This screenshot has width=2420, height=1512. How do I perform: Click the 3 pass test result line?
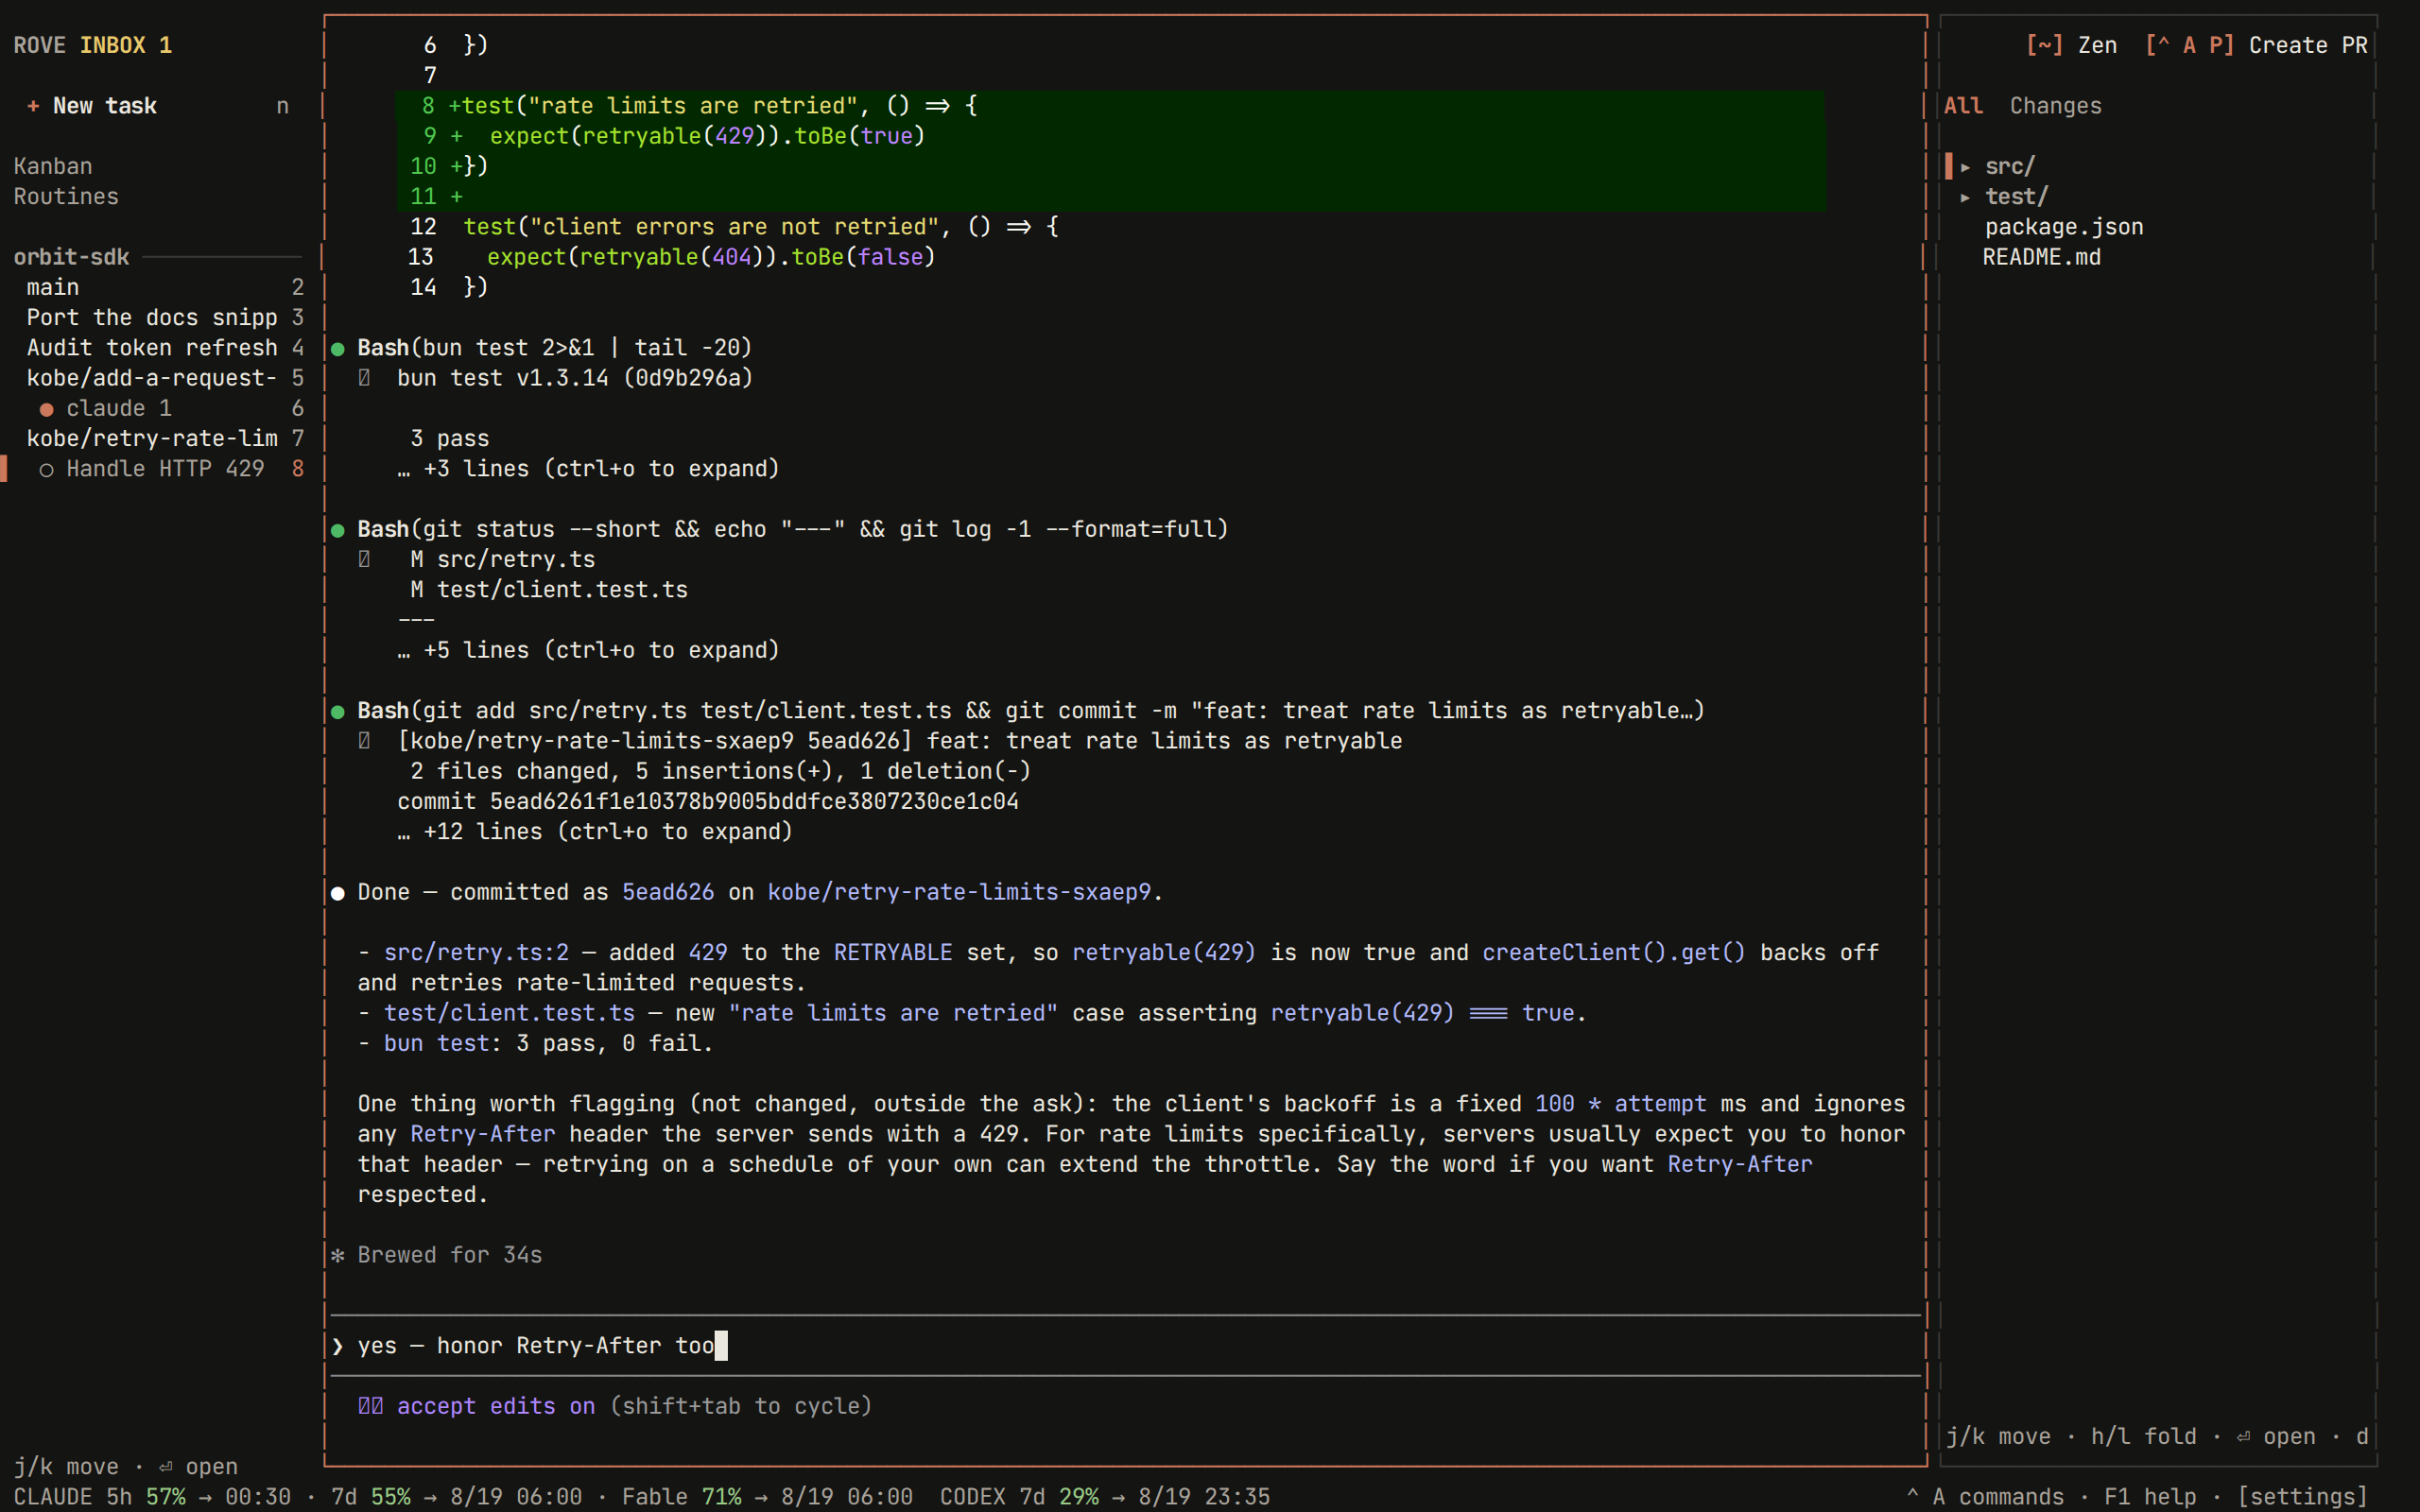coord(450,439)
